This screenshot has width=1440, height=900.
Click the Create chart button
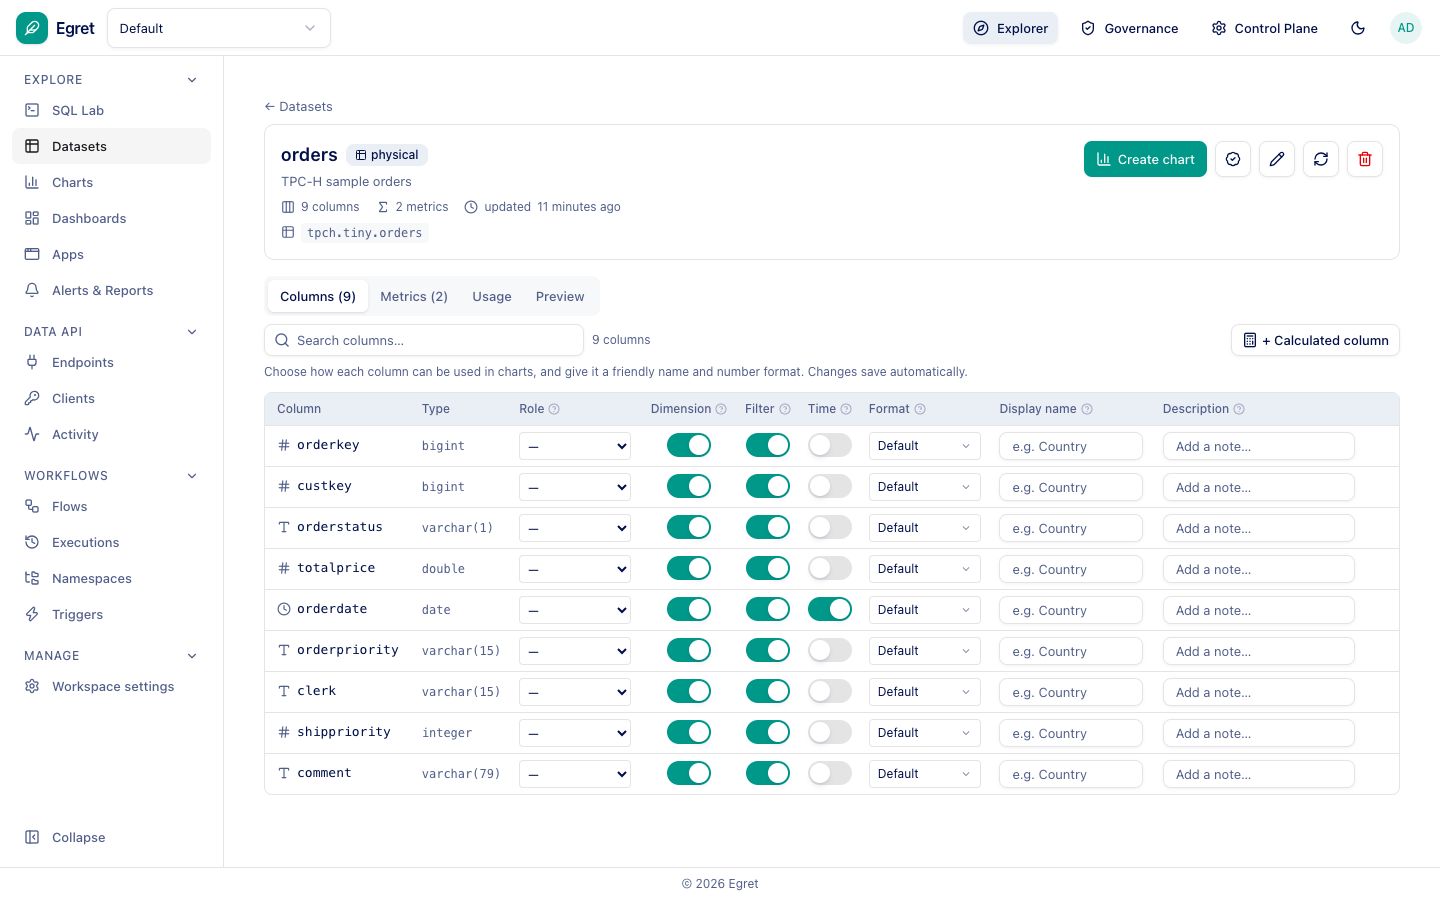(1145, 159)
